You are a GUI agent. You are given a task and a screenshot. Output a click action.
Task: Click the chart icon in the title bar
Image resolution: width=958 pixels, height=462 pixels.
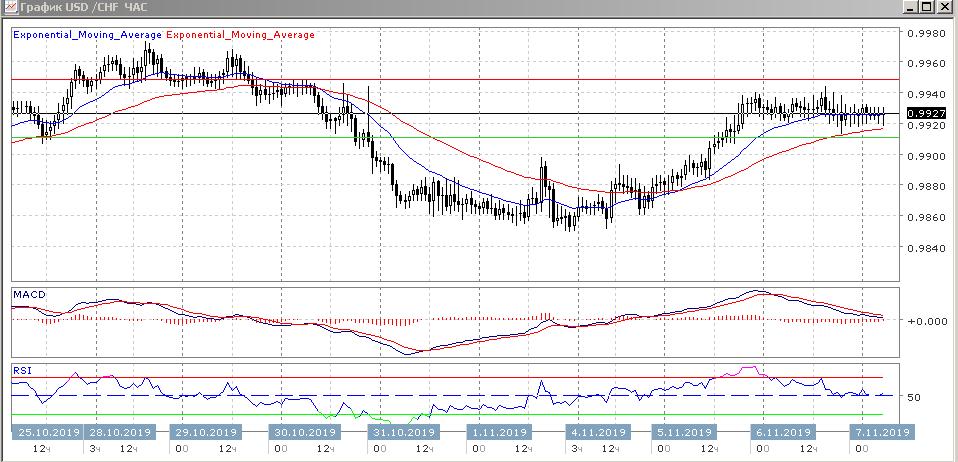click(x=9, y=8)
